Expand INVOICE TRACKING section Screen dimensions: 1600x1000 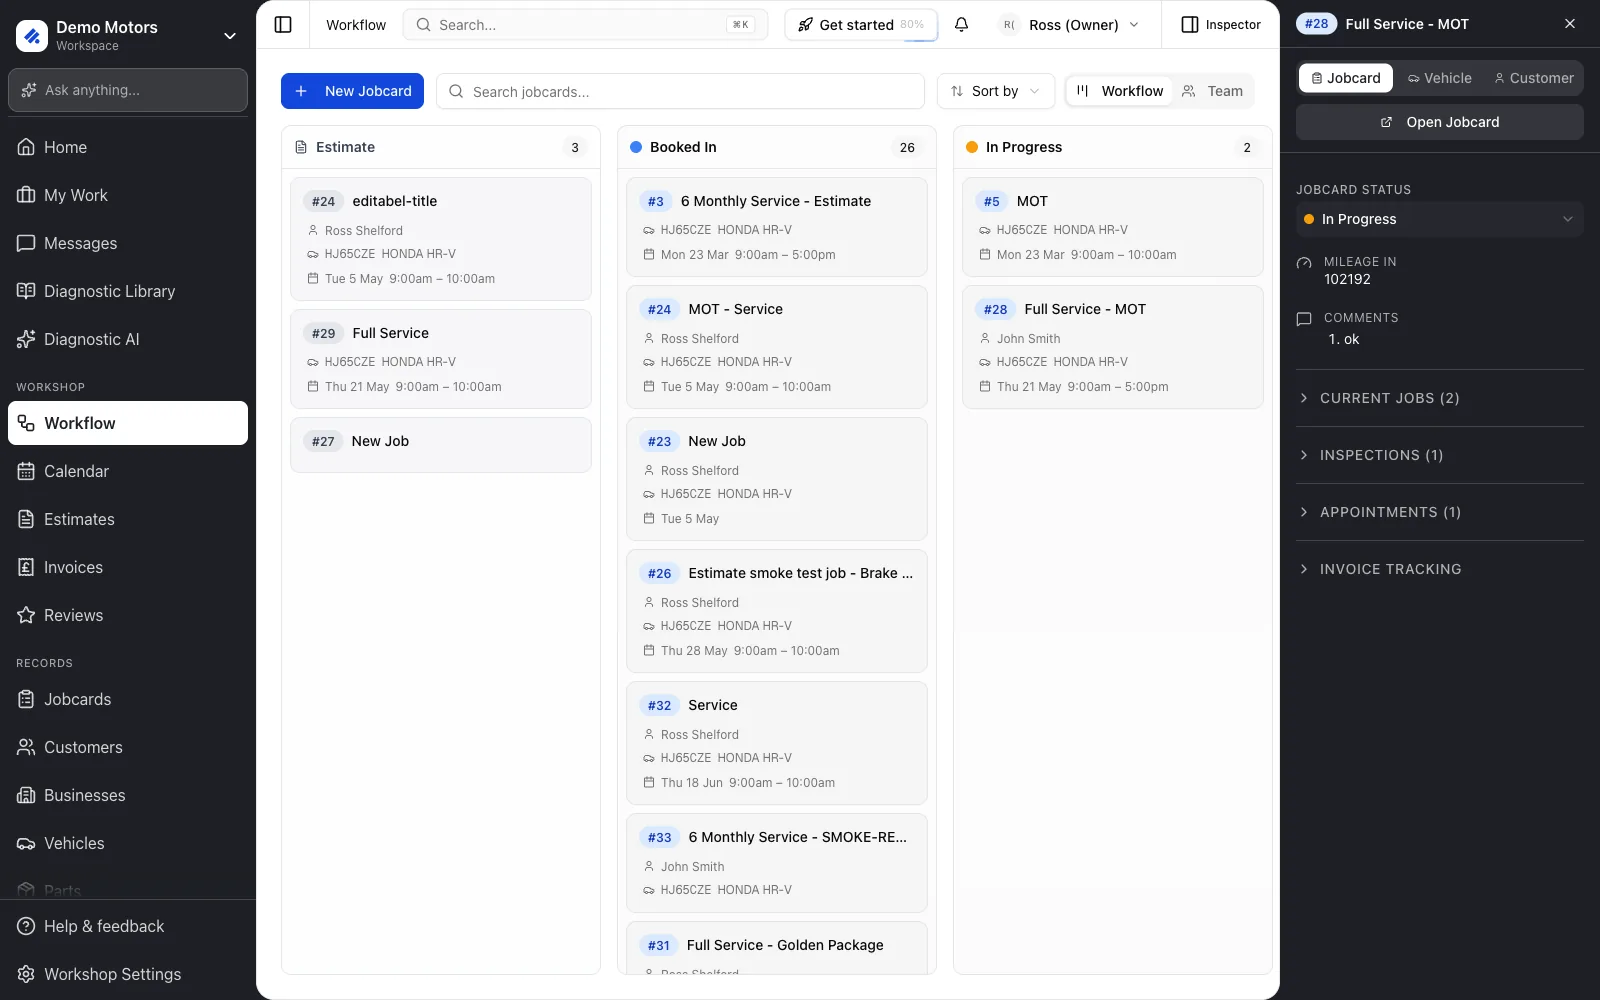(x=1440, y=569)
